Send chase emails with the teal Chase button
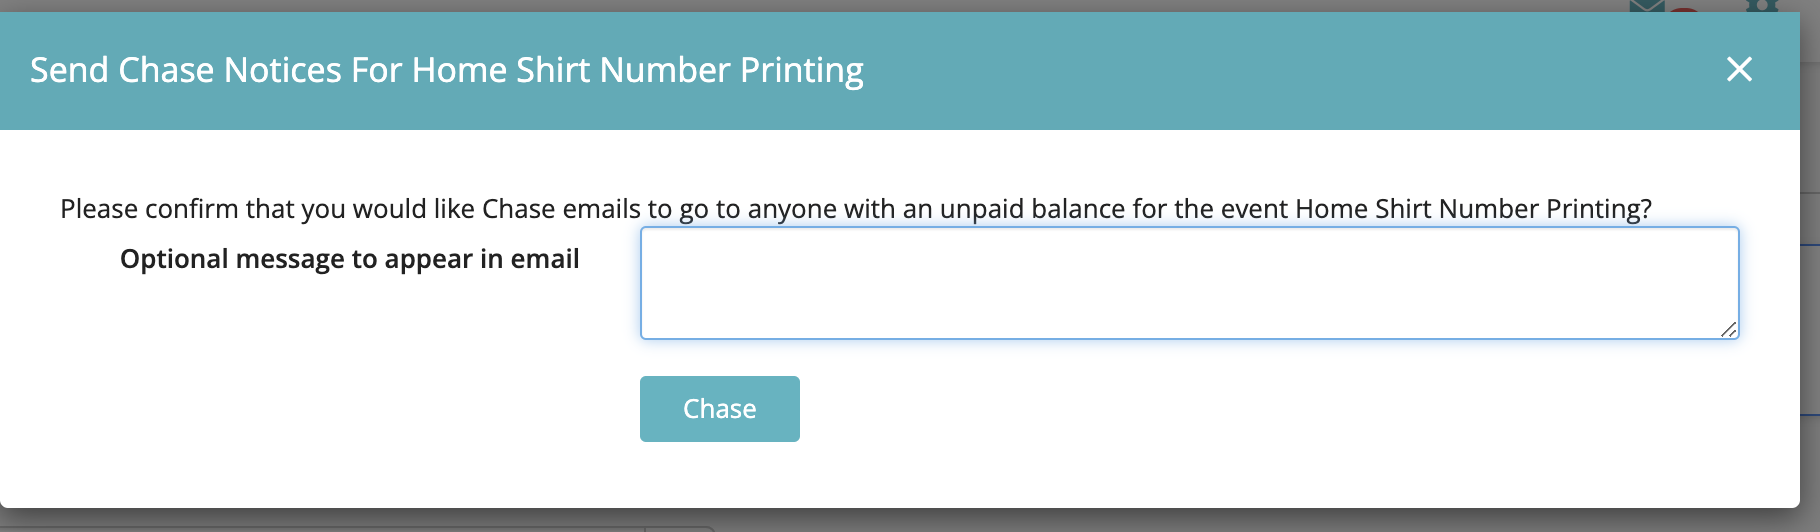 719,409
